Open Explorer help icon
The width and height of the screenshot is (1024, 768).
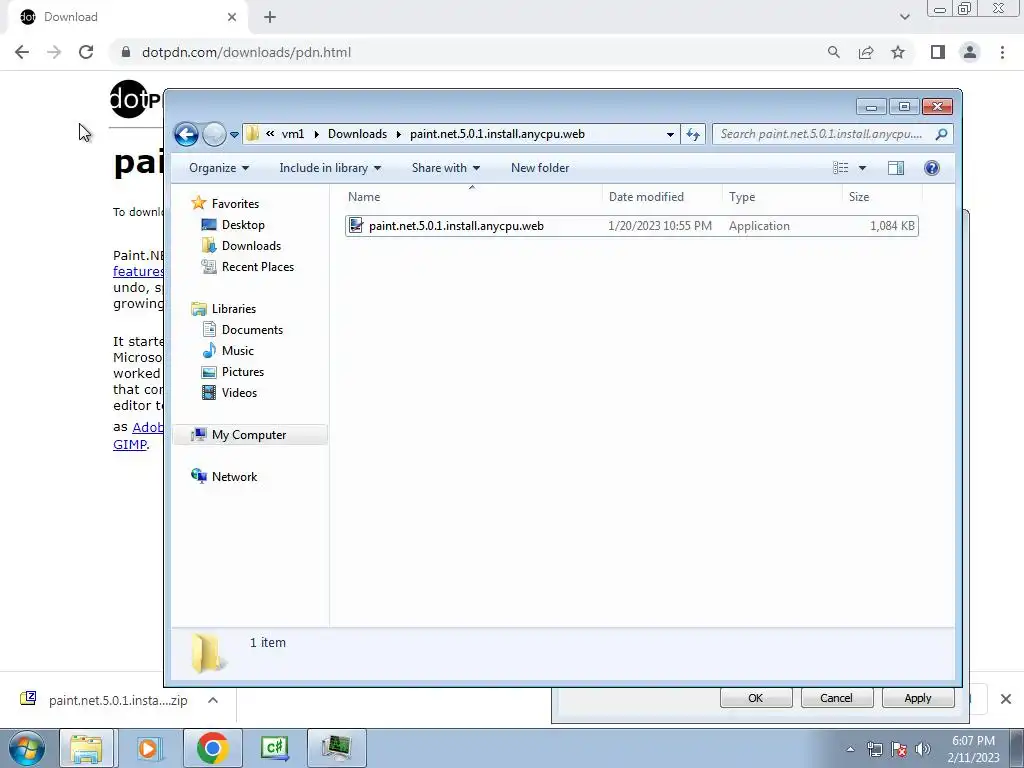point(932,168)
